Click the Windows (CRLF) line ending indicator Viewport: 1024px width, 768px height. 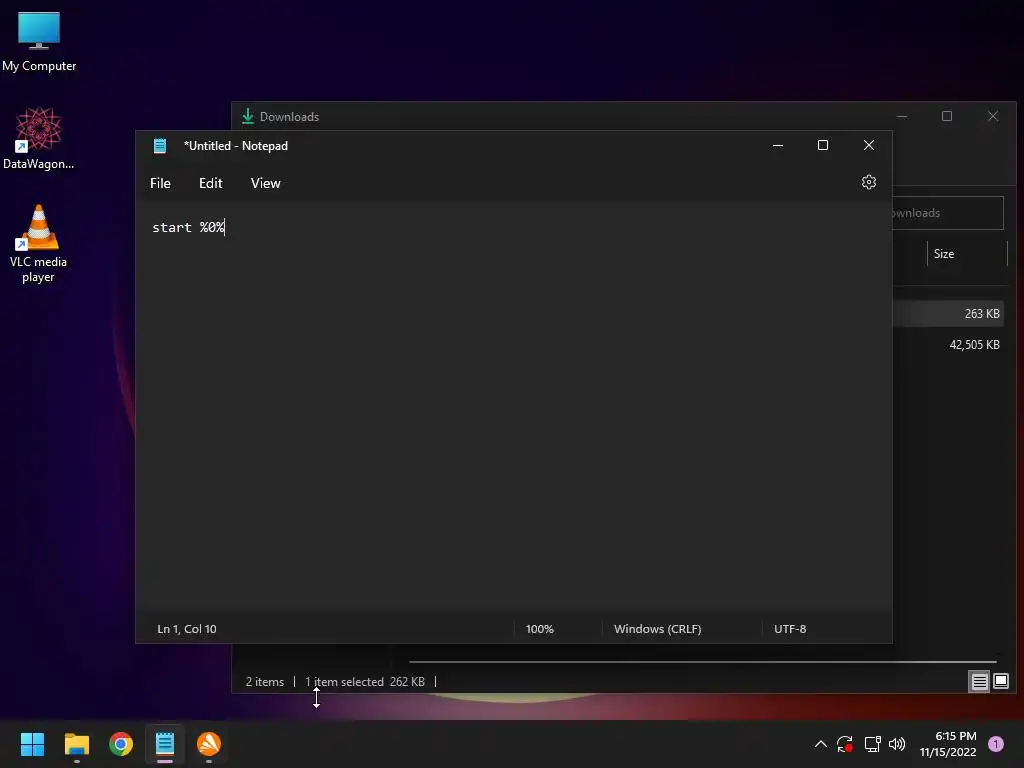(658, 629)
